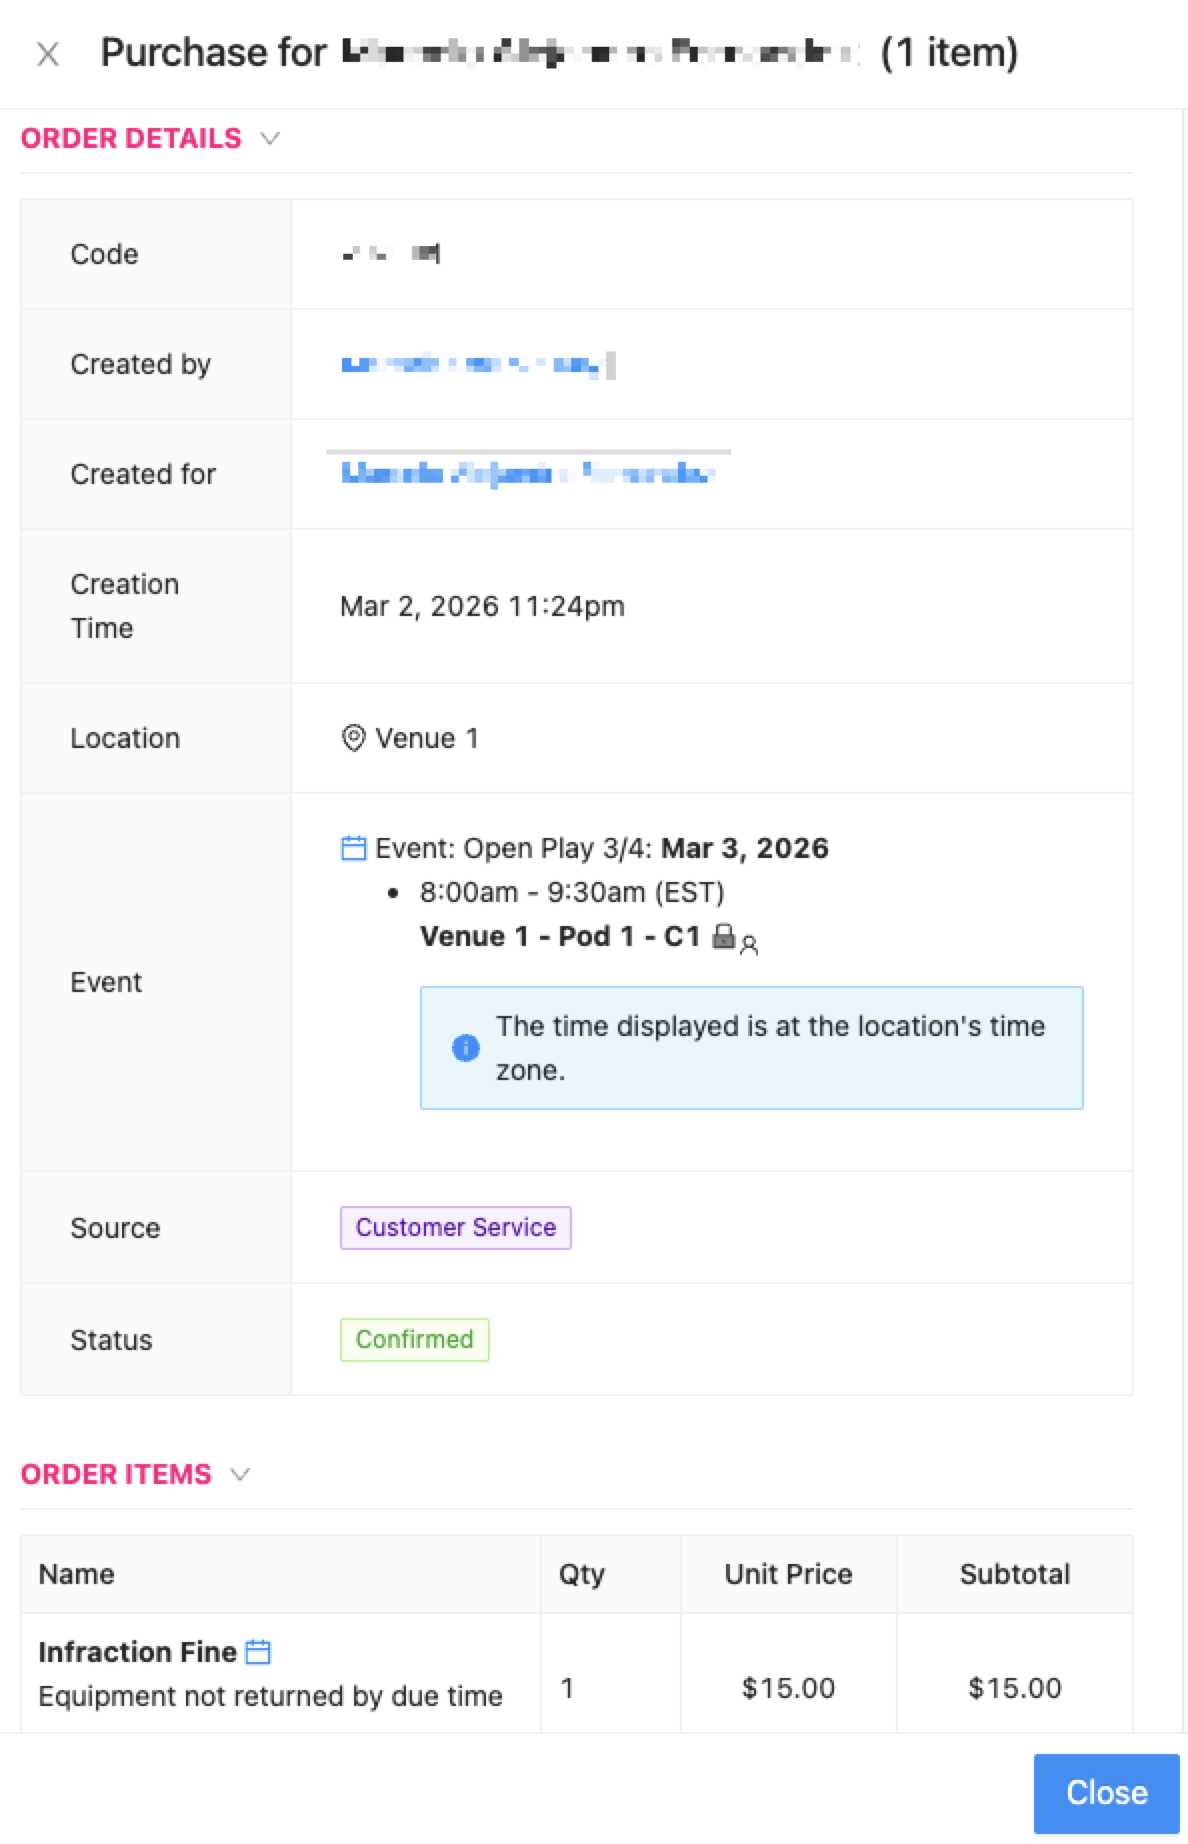The width and height of the screenshot is (1188, 1844).
Task: Click the Subtotal column header
Action: tap(1015, 1574)
